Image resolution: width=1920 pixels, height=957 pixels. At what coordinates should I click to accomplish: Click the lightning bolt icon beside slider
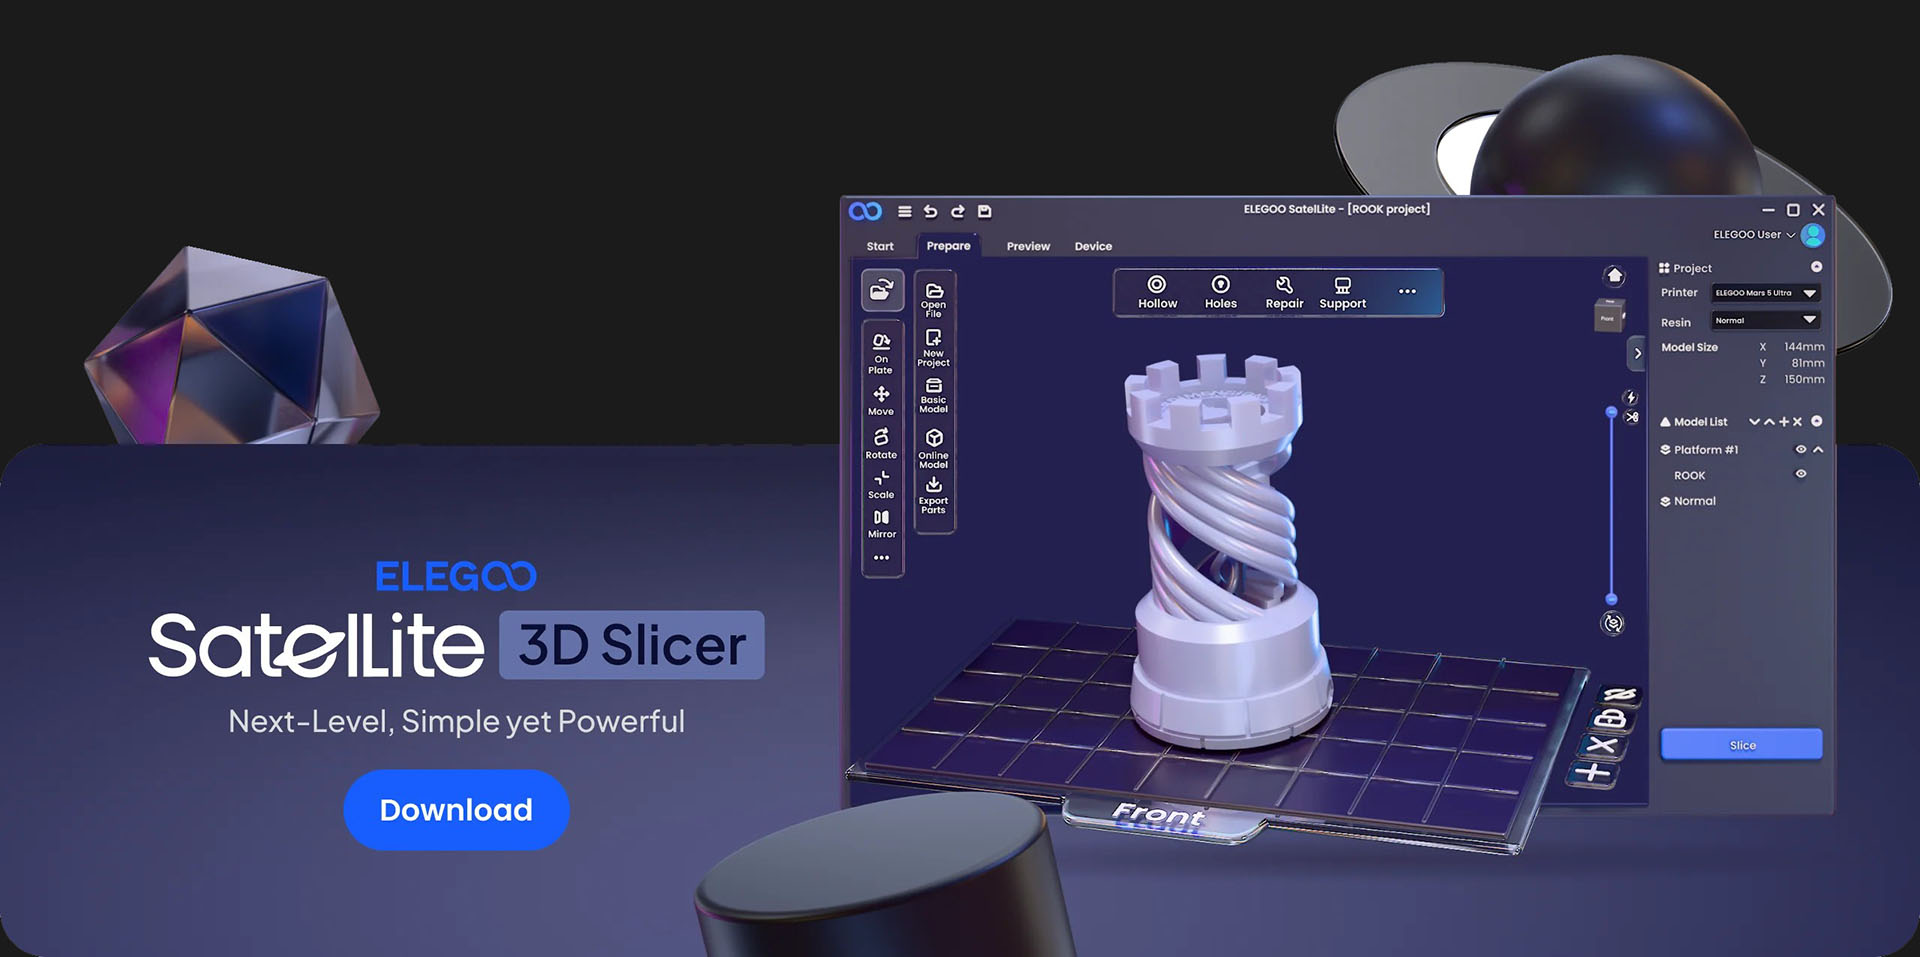click(1631, 397)
